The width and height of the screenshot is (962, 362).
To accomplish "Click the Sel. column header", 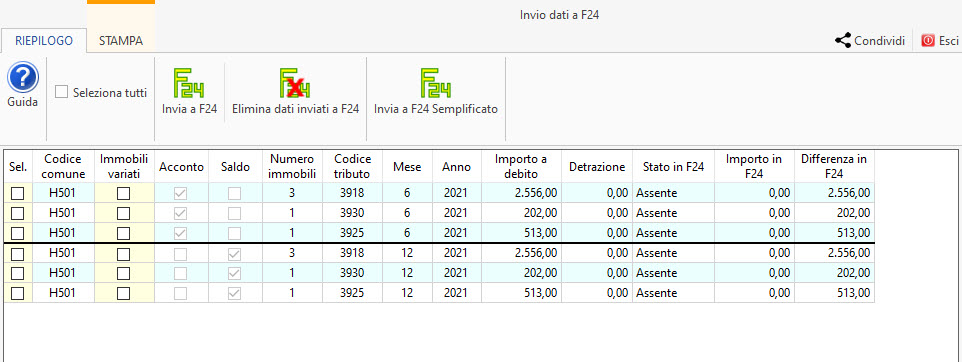I will (x=17, y=166).
